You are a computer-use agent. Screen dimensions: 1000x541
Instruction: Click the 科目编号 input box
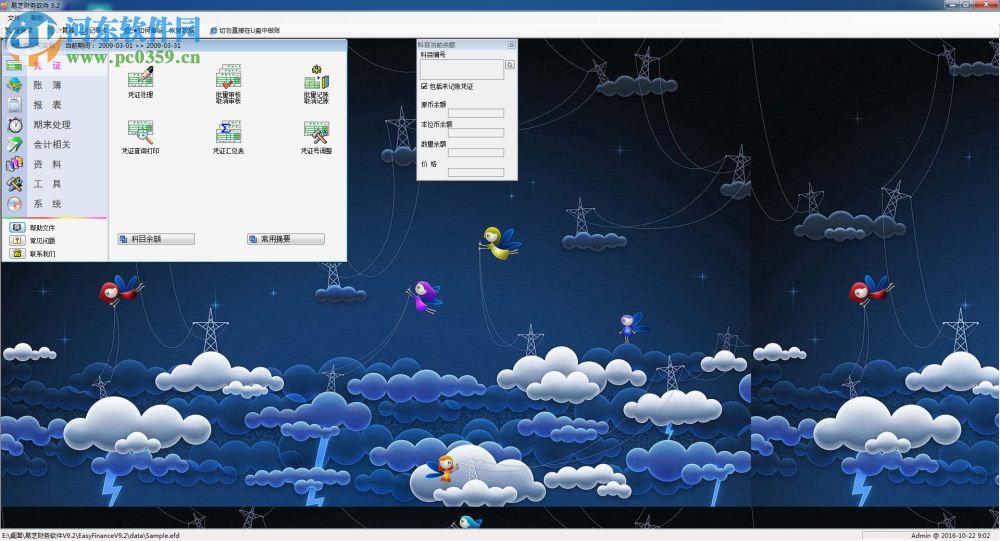(x=462, y=70)
